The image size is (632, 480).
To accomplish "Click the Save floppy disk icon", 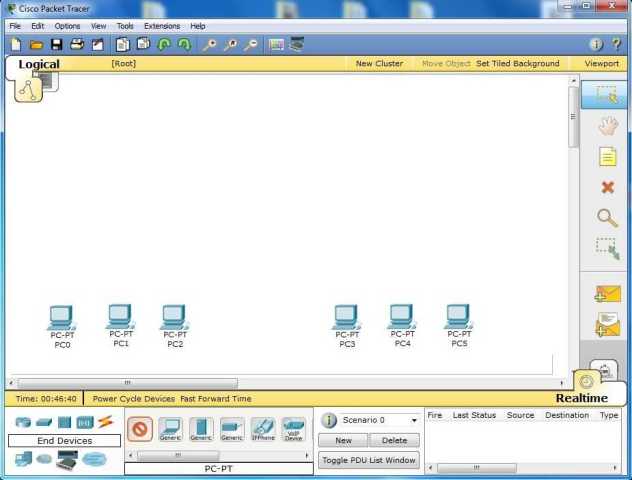I will [56, 45].
